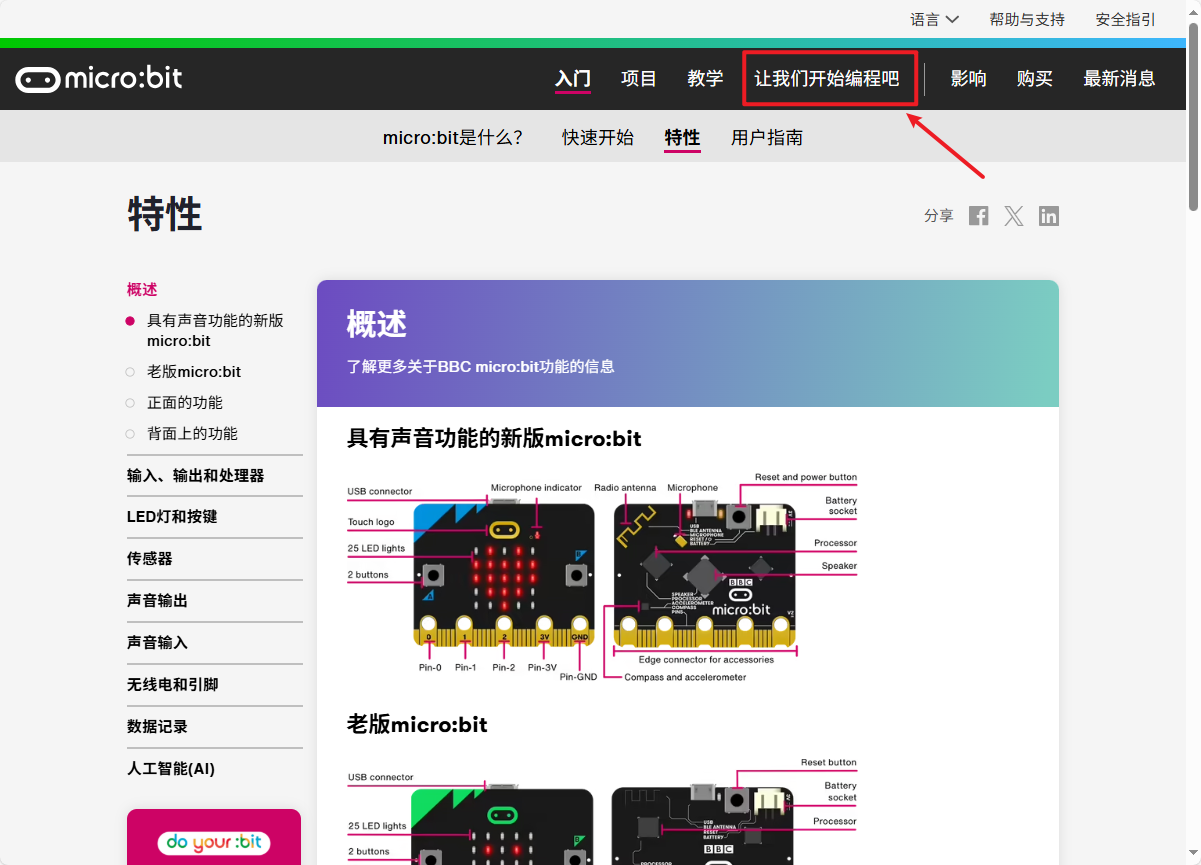
Task: Open 帮助与支持 link
Action: 1027,19
